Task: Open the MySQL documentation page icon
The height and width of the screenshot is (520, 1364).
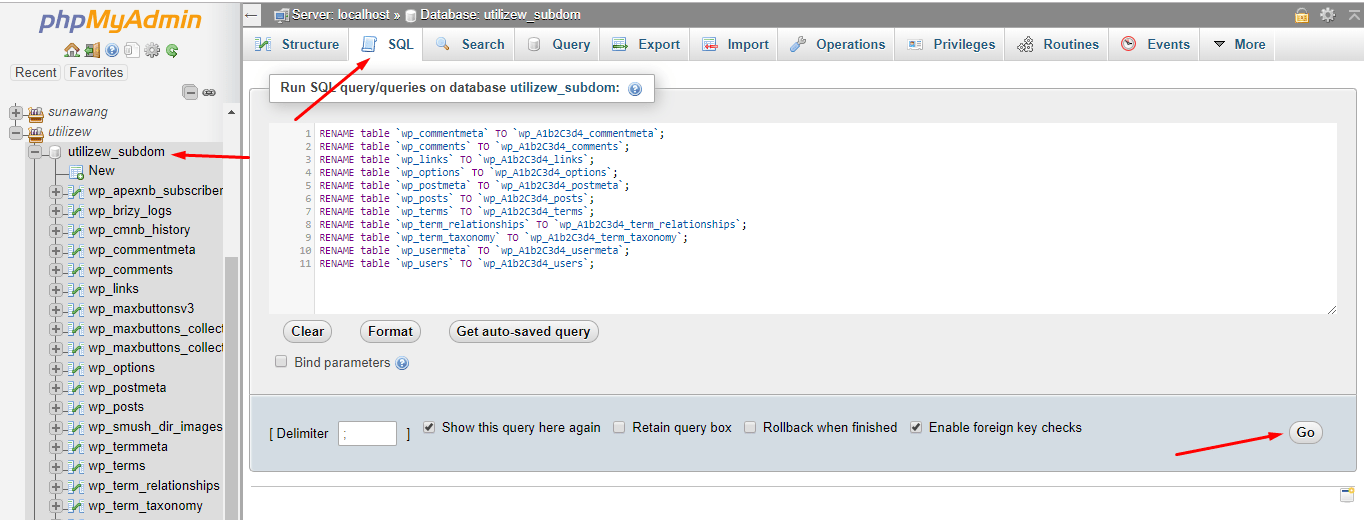Action: point(132,50)
